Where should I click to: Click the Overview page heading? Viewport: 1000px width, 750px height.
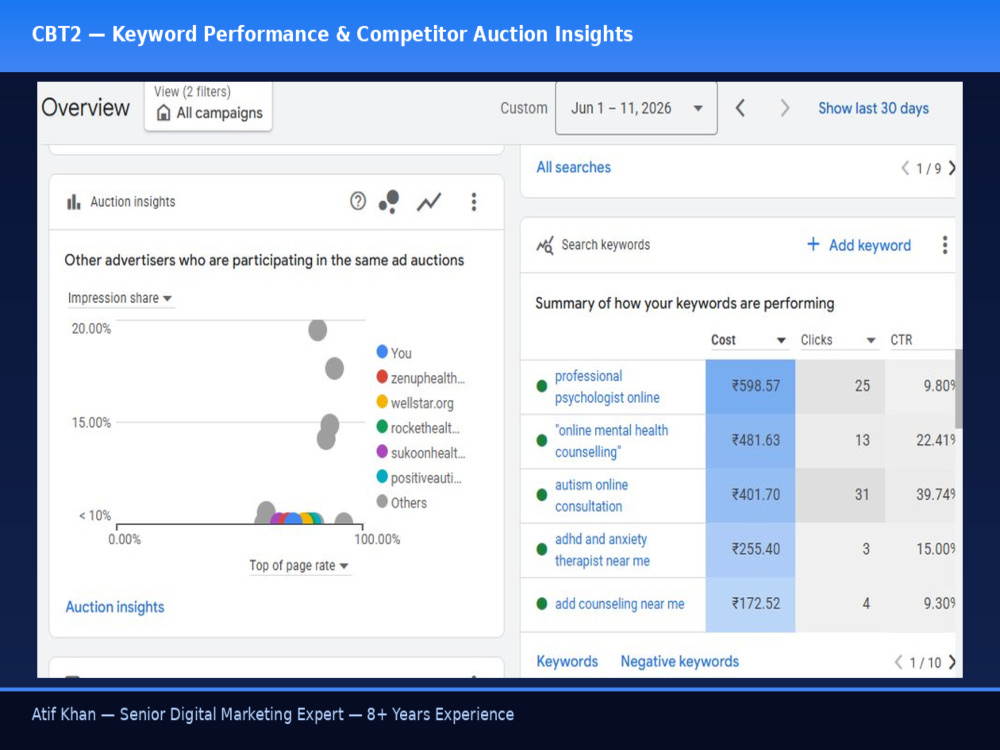tap(85, 108)
